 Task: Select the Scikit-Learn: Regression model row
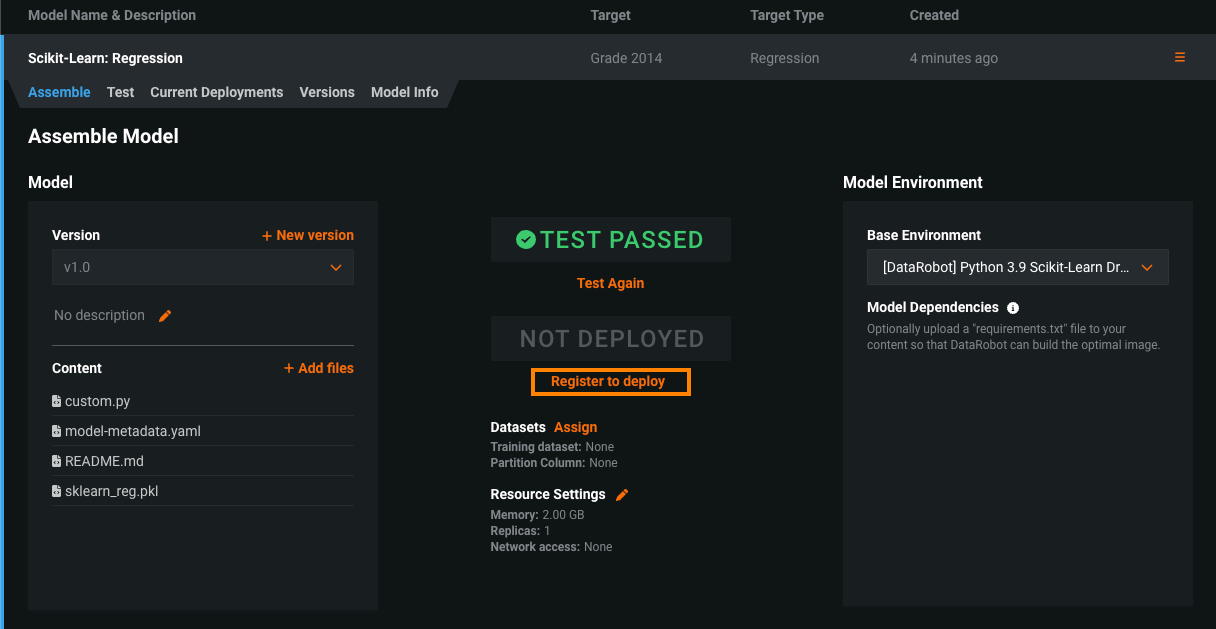click(x=300, y=58)
